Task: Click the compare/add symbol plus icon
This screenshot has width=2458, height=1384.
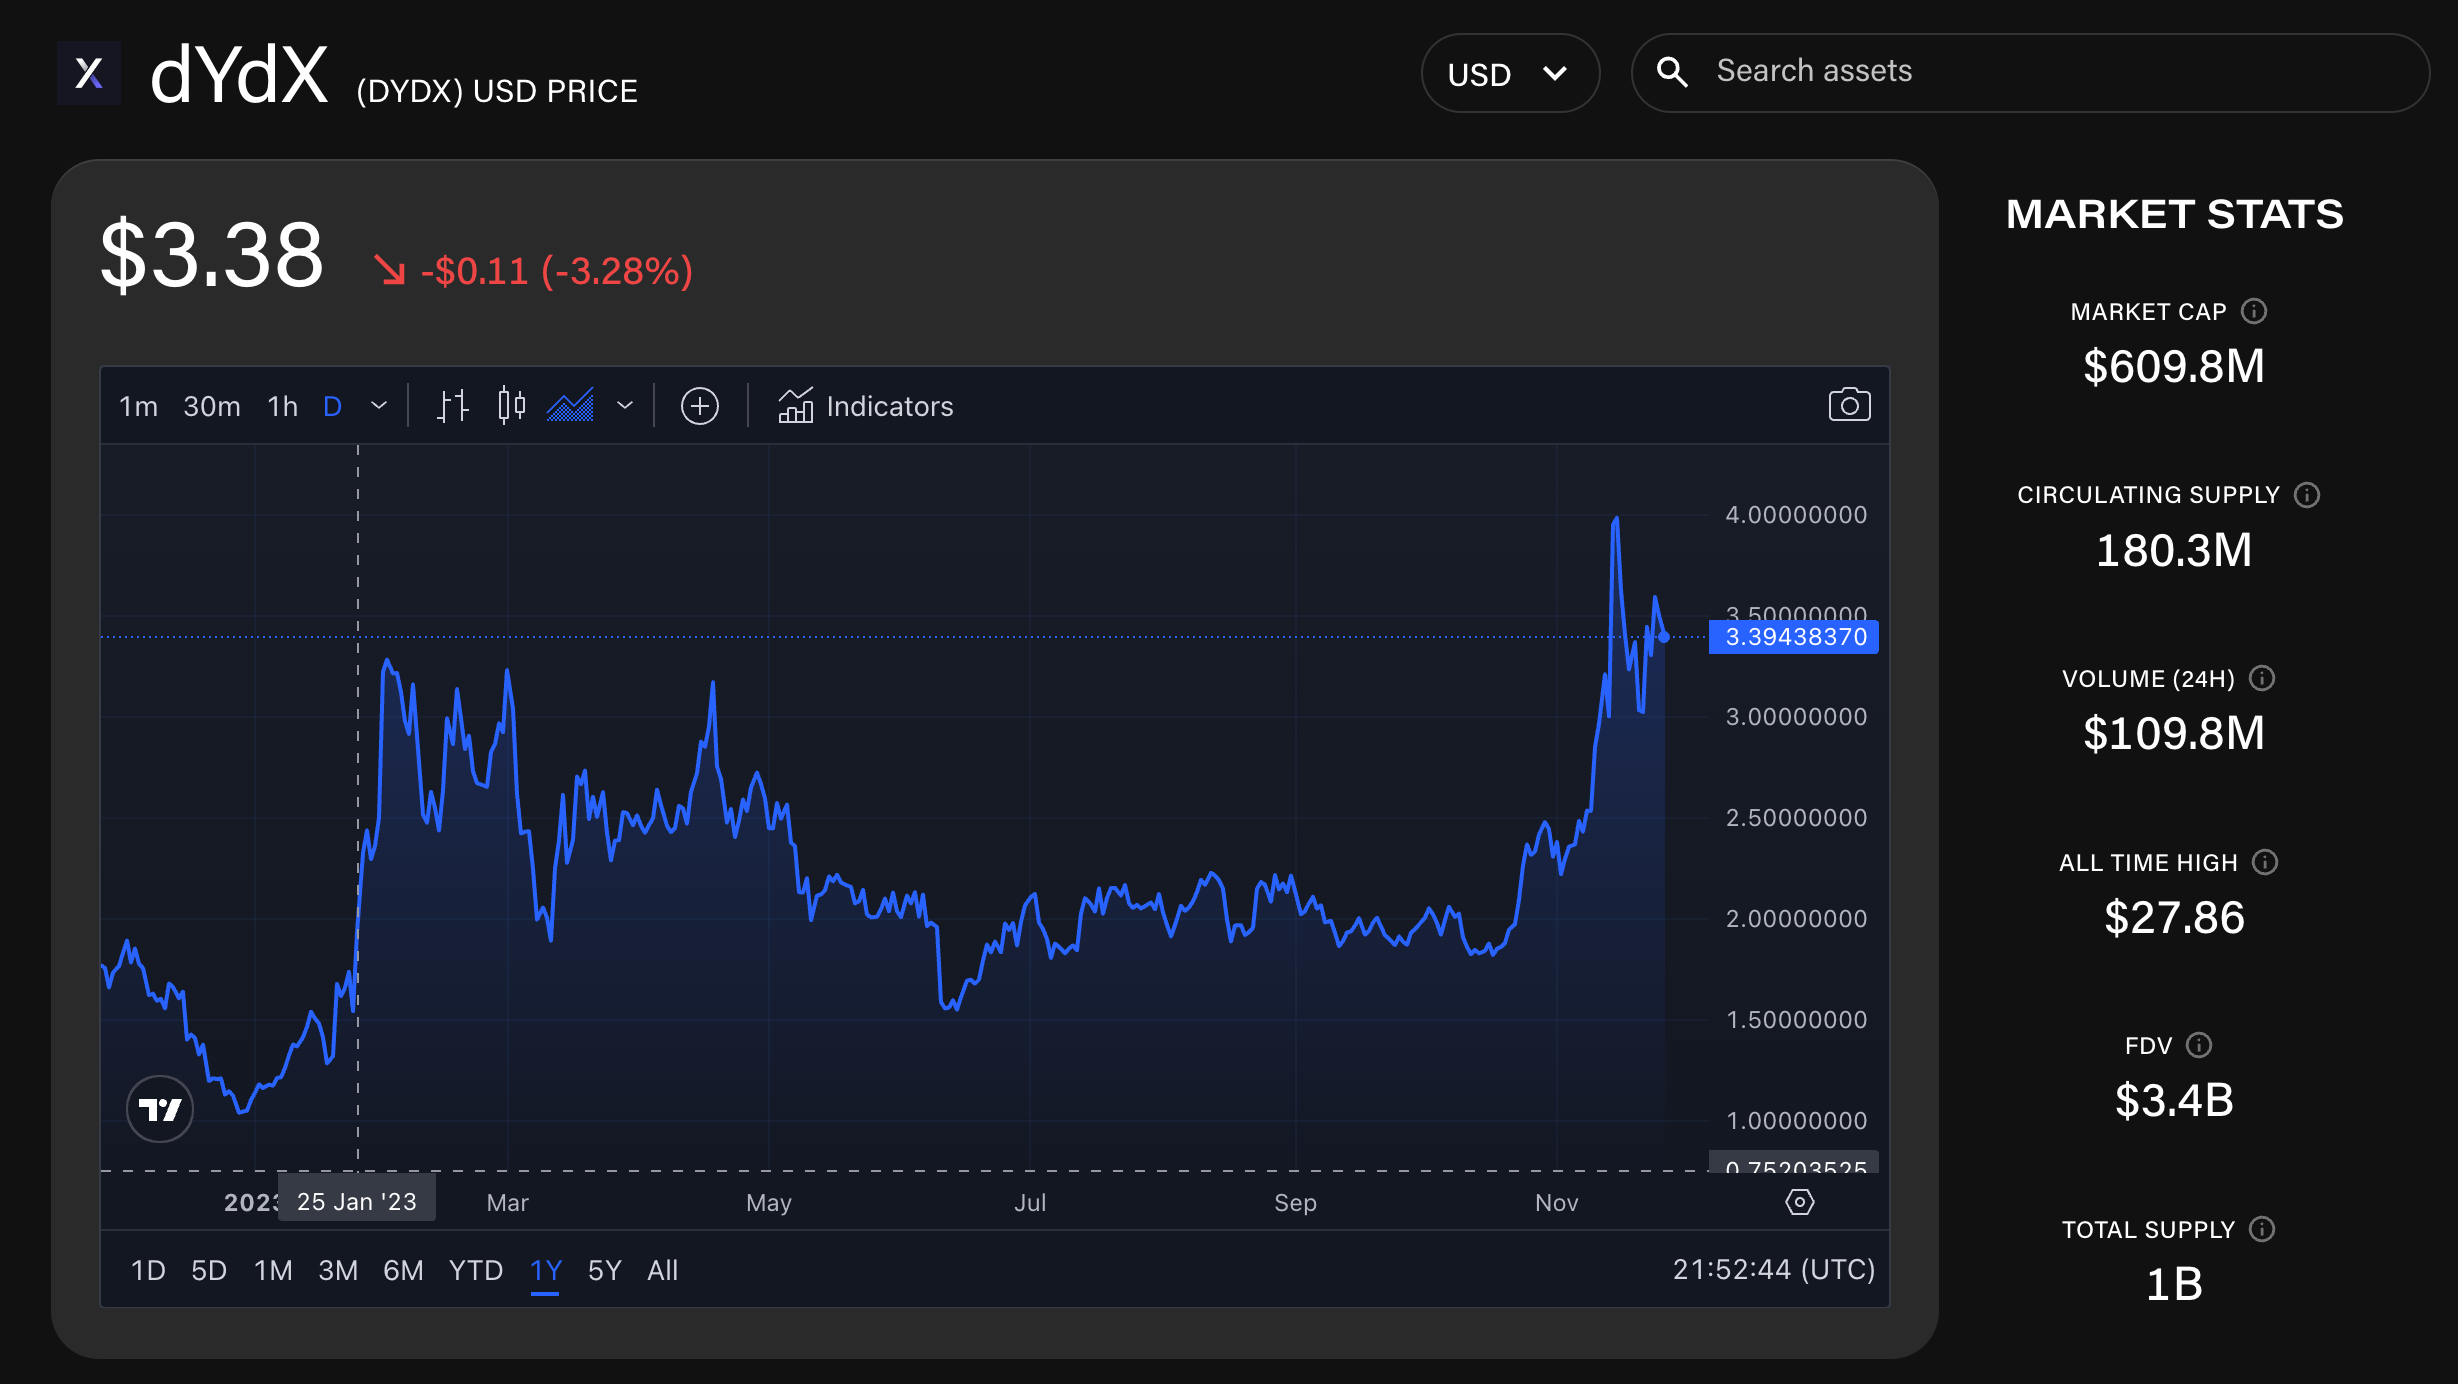Action: point(699,406)
